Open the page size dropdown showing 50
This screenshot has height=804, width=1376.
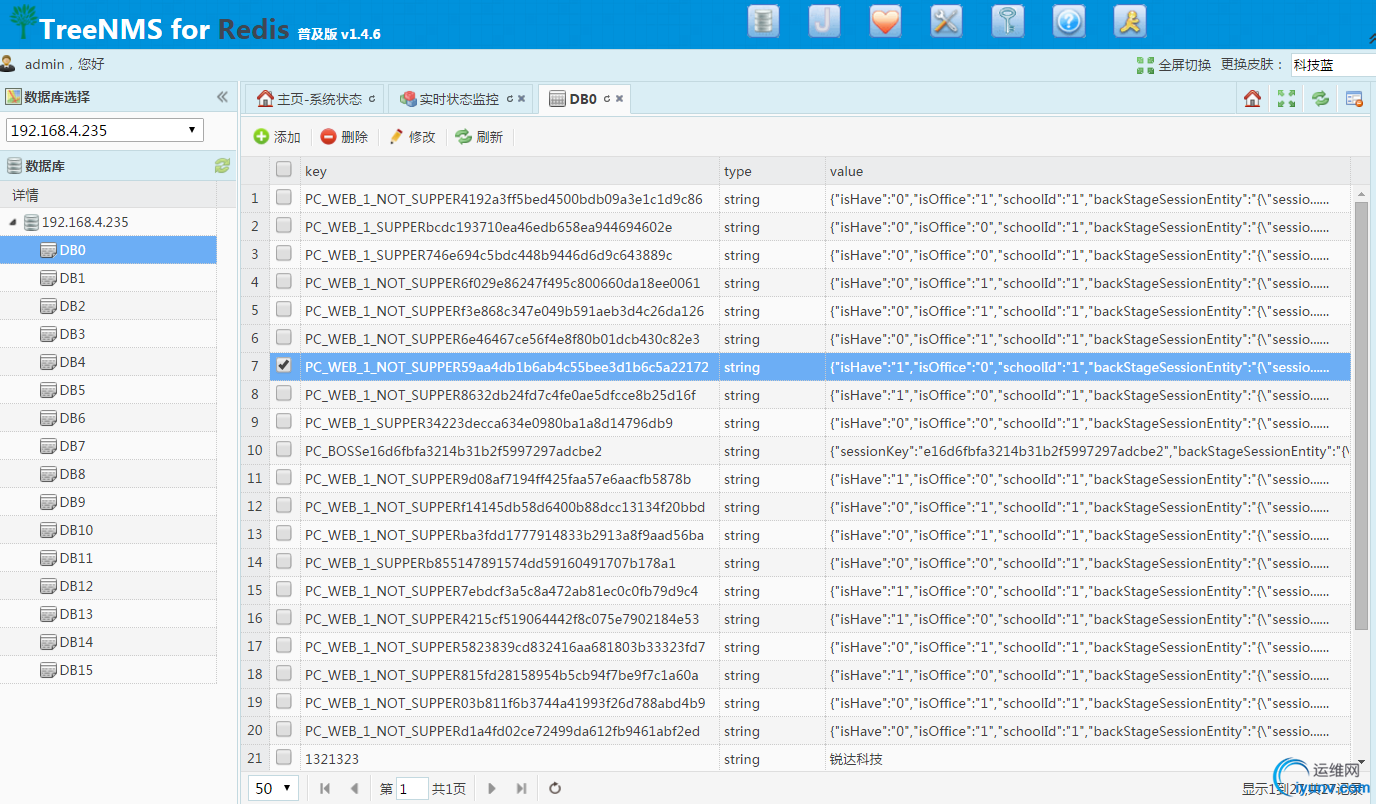pos(274,788)
